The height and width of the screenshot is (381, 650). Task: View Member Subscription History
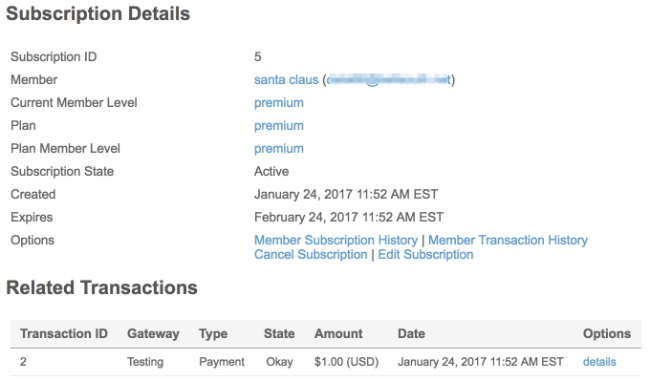point(336,240)
